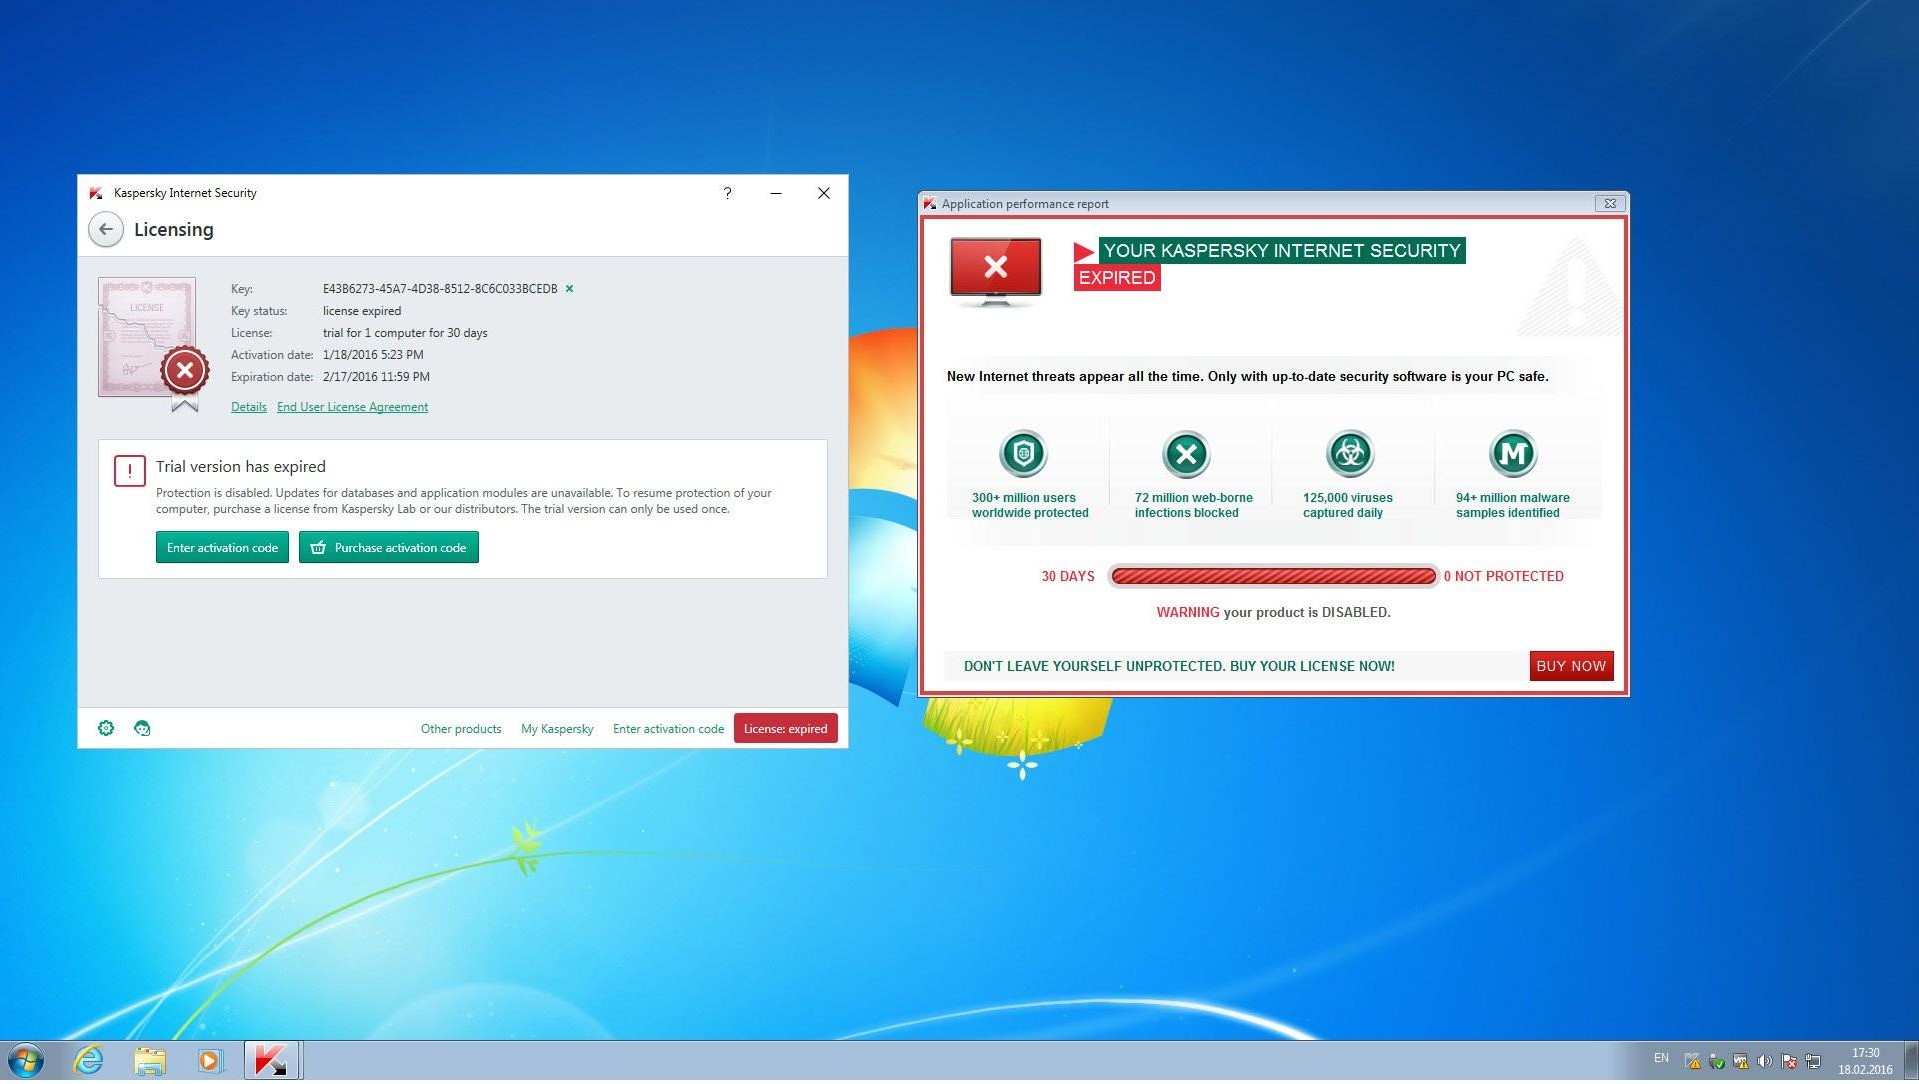Screen dimensions: 1919x1084
Task: Open Windows Media Player from taskbar
Action: click(210, 1061)
